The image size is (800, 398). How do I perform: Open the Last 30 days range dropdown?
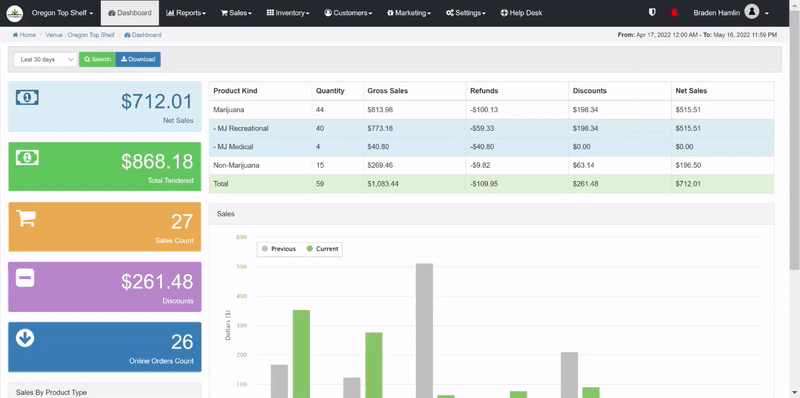(x=45, y=59)
